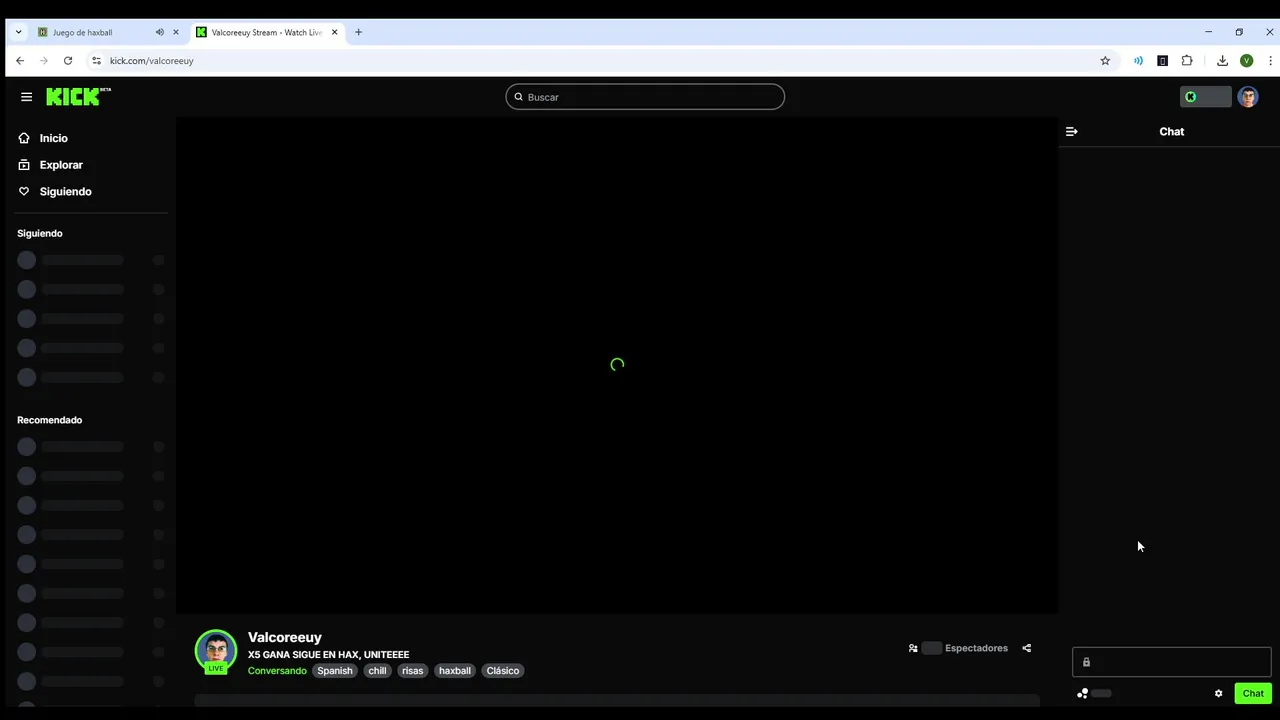
Task: Go back in browser history
Action: point(20,61)
